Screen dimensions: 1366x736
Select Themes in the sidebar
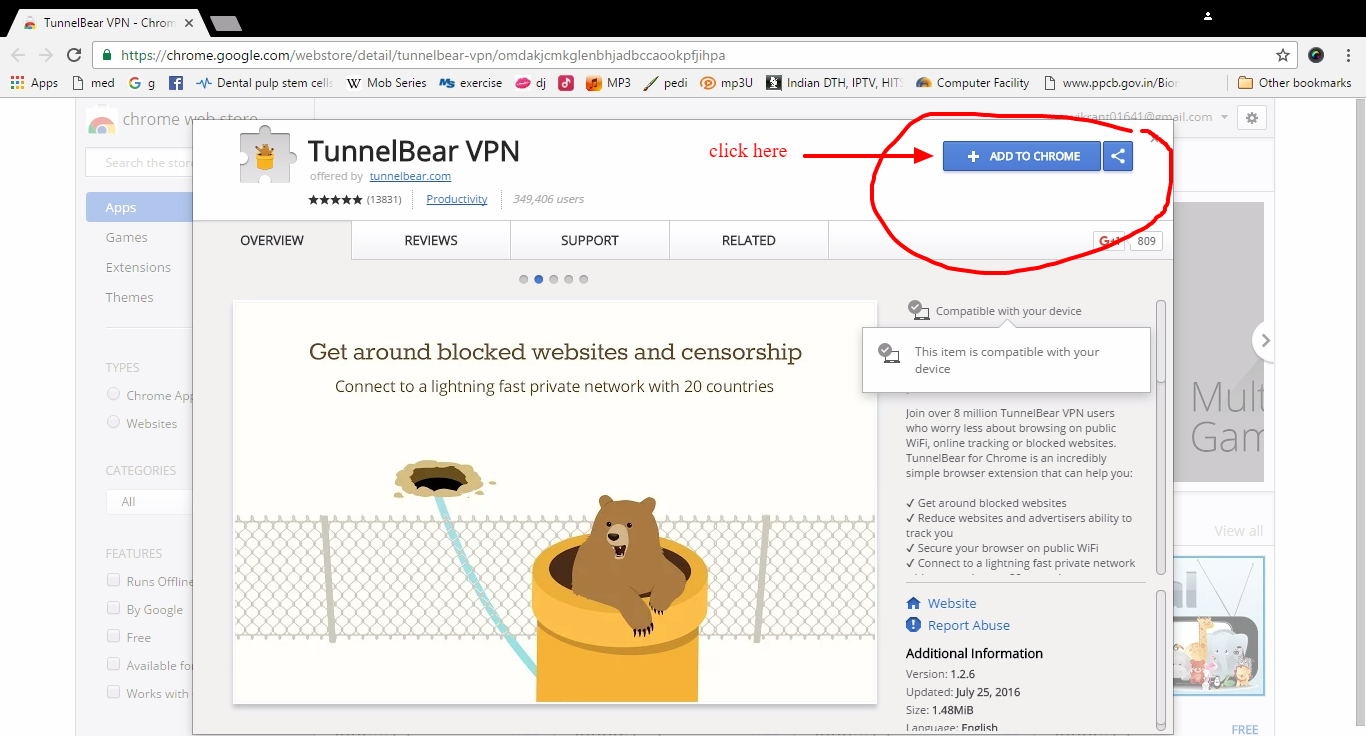(130, 297)
